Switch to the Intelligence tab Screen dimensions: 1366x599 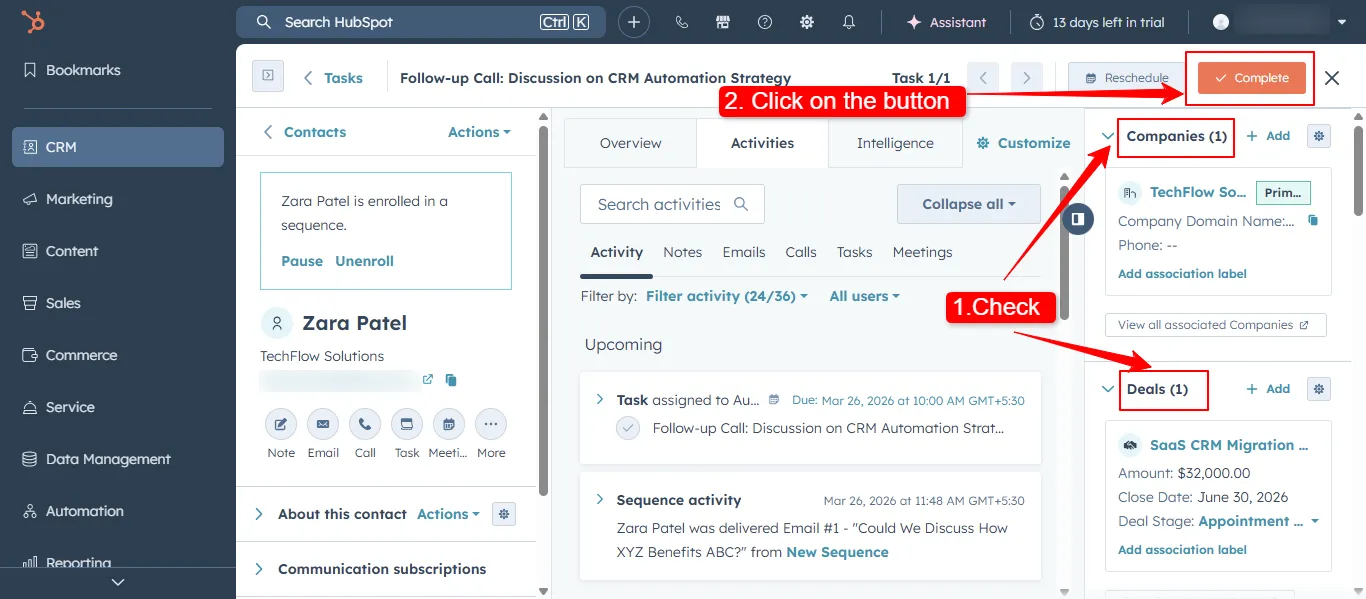coord(895,143)
